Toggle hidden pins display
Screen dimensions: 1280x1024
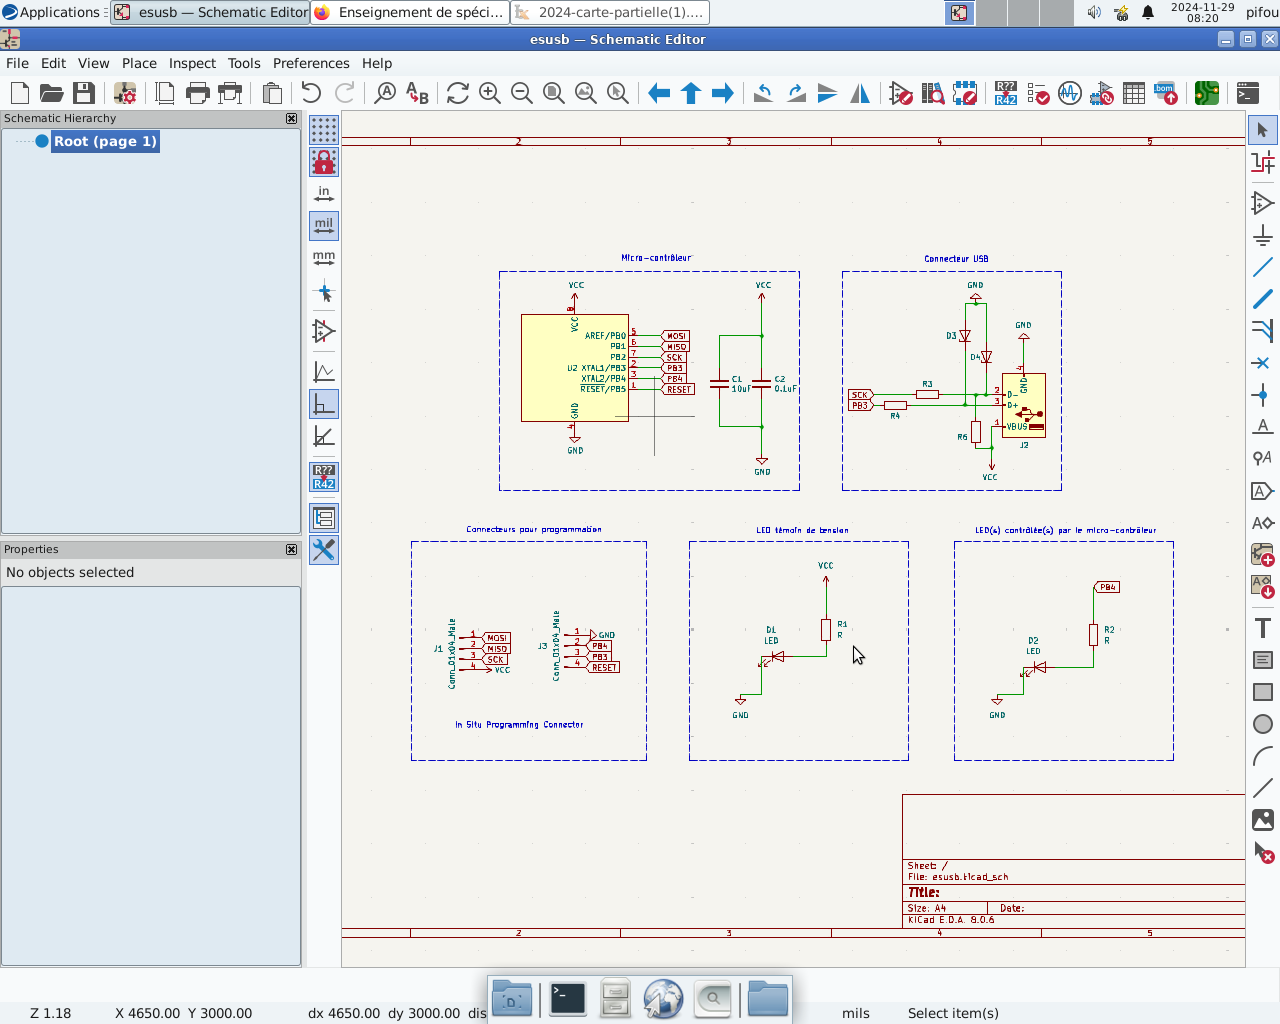click(324, 331)
